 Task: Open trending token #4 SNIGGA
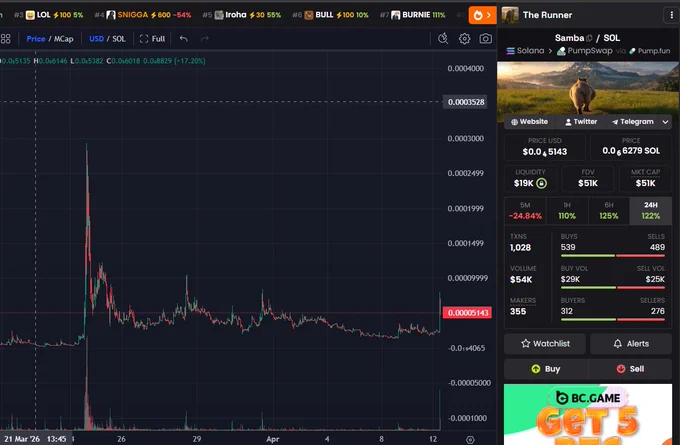(143, 15)
